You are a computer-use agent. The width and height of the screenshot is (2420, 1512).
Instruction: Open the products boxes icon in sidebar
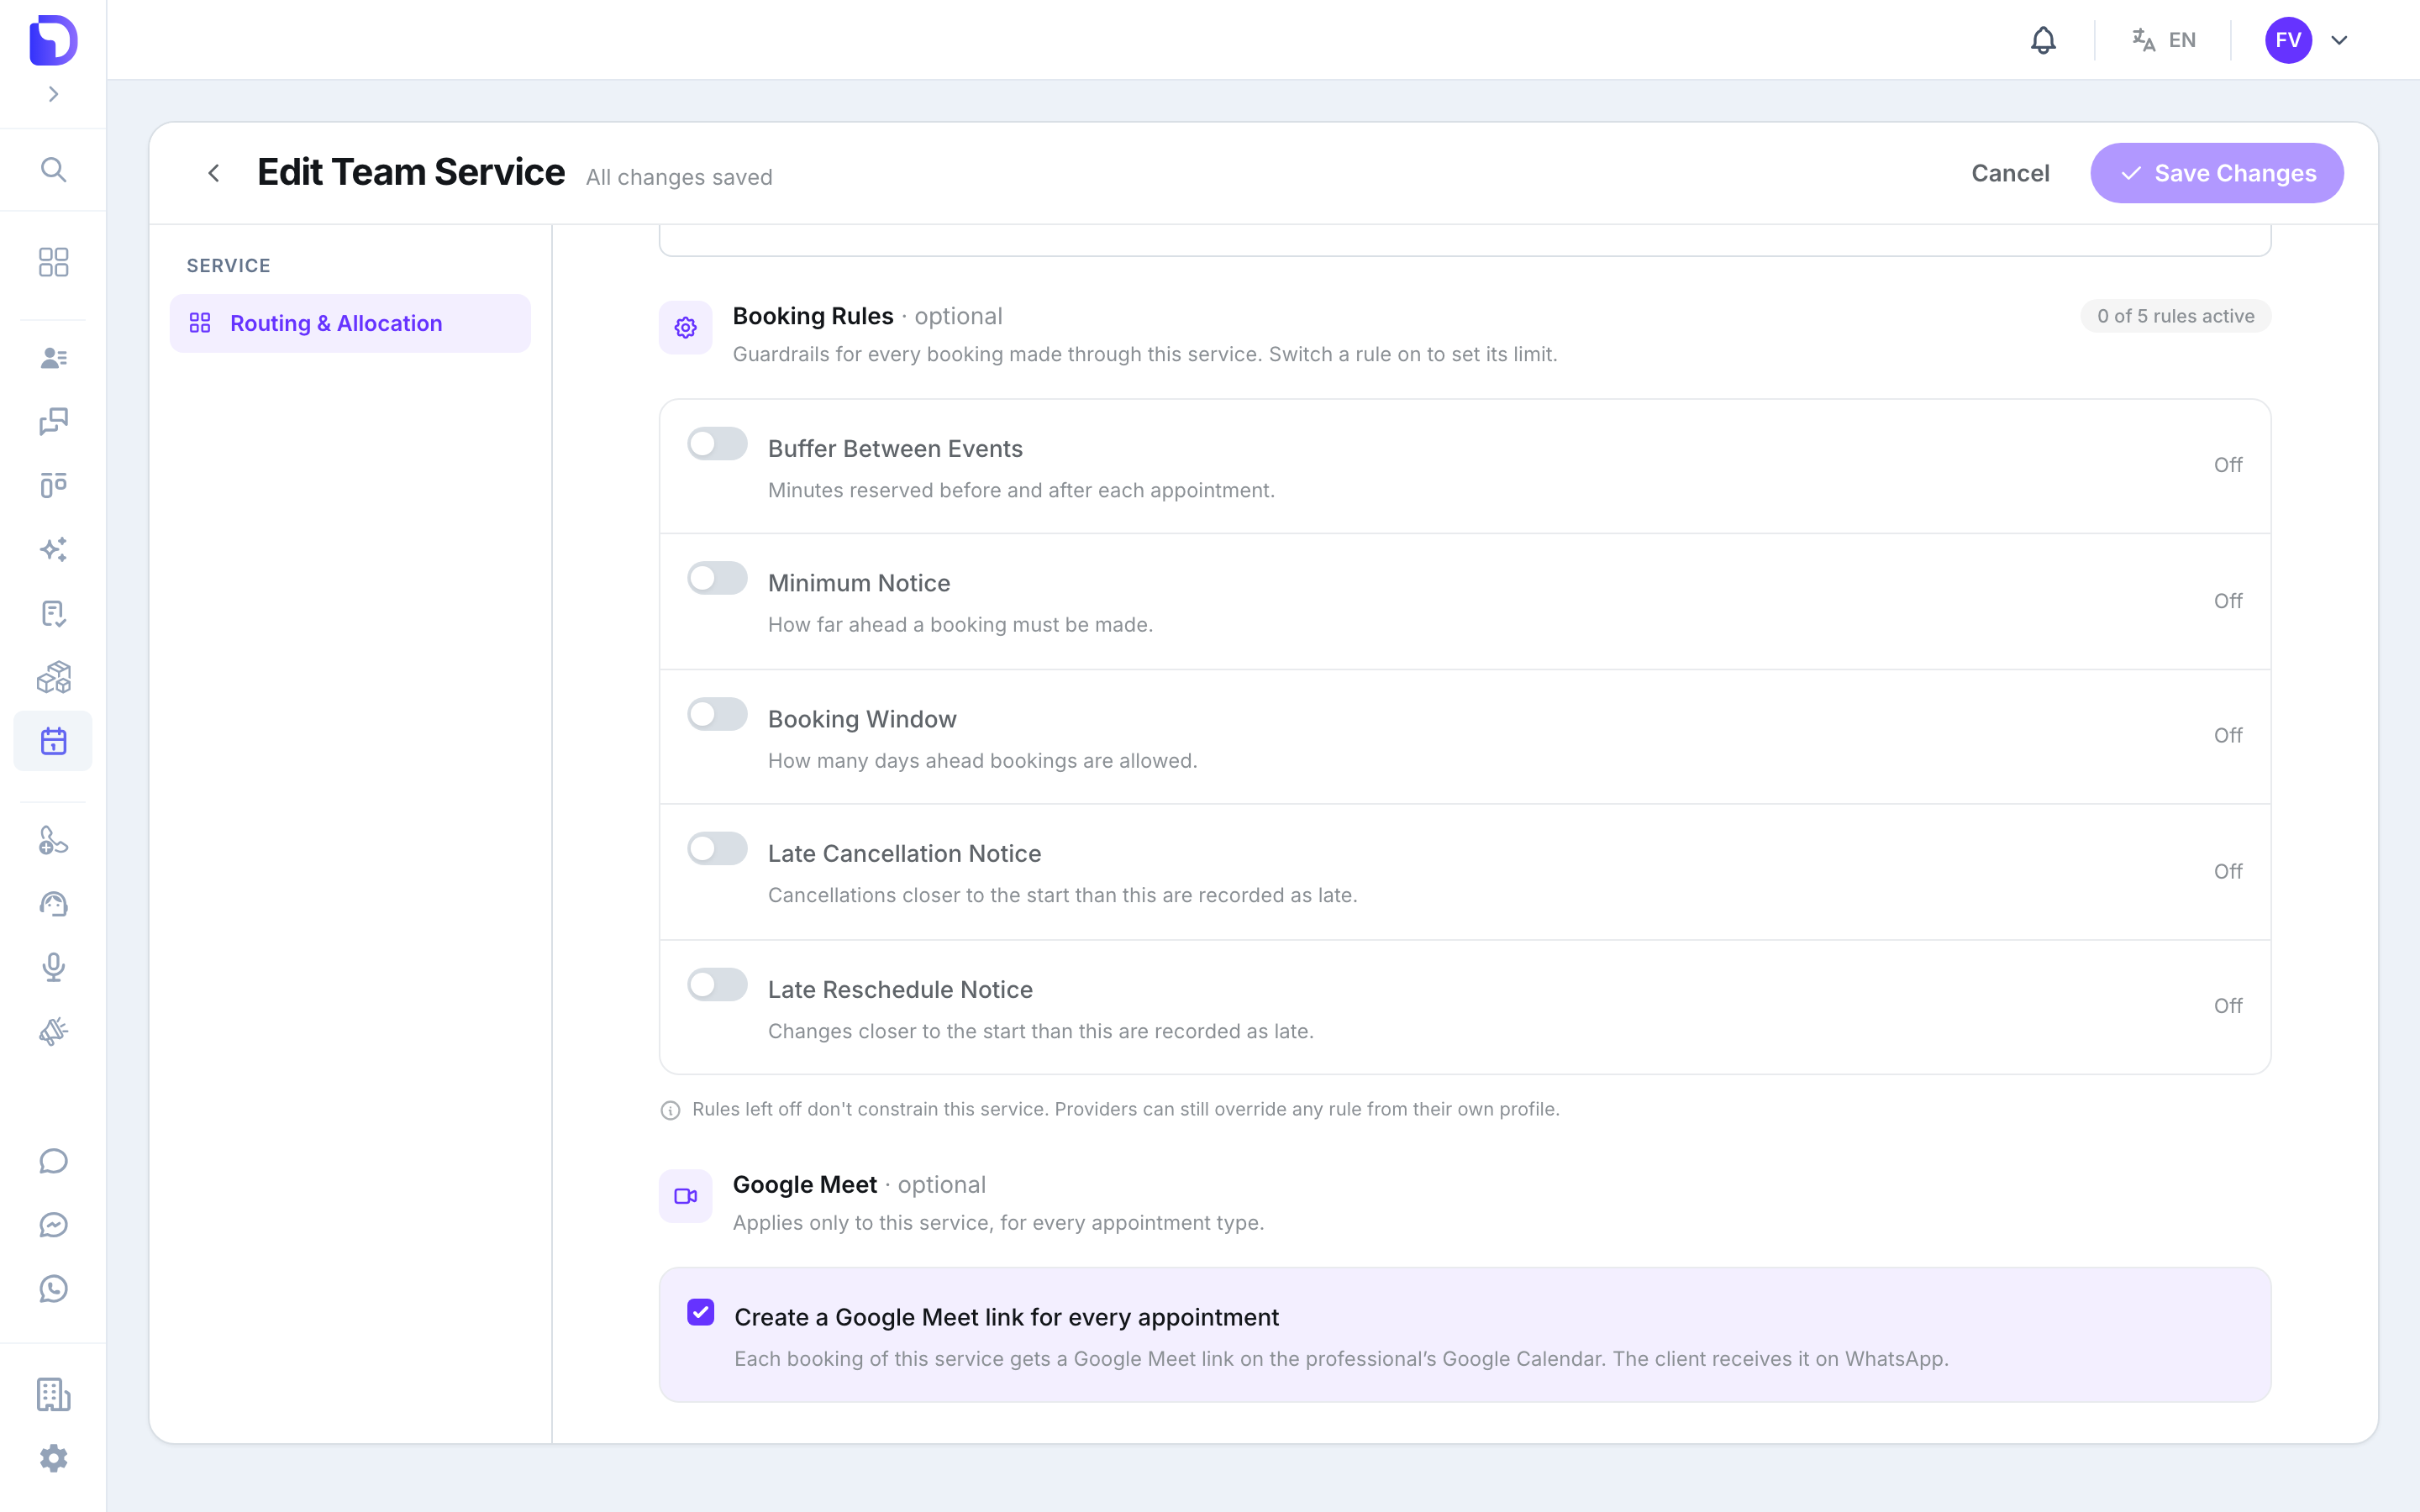pyautogui.click(x=53, y=677)
